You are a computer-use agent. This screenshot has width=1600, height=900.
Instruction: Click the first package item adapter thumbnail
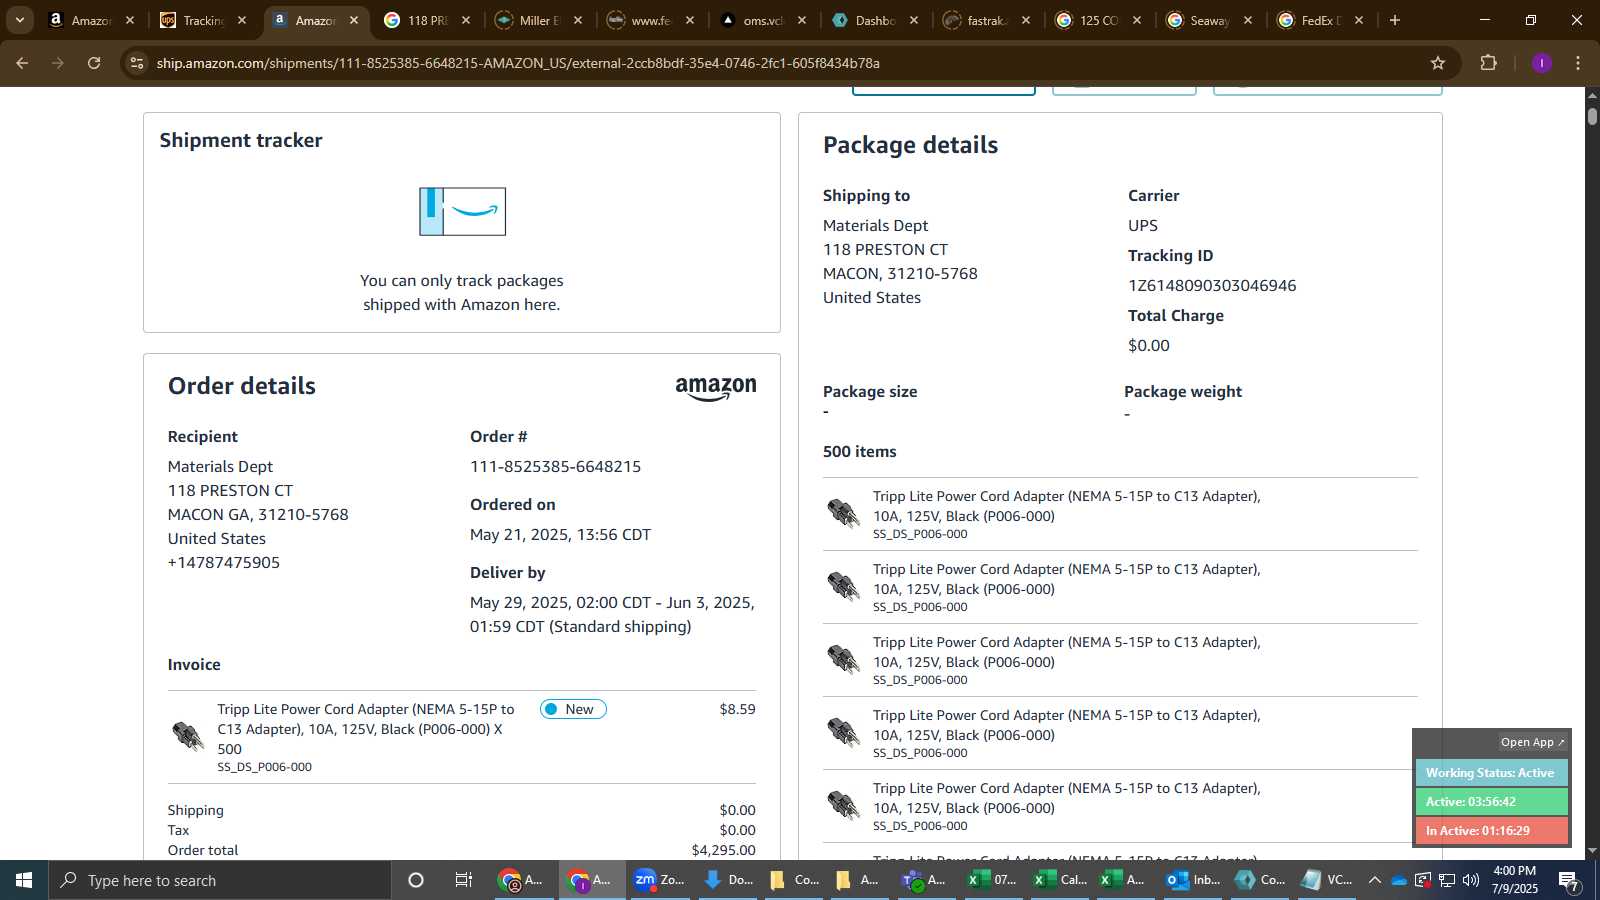click(x=844, y=513)
